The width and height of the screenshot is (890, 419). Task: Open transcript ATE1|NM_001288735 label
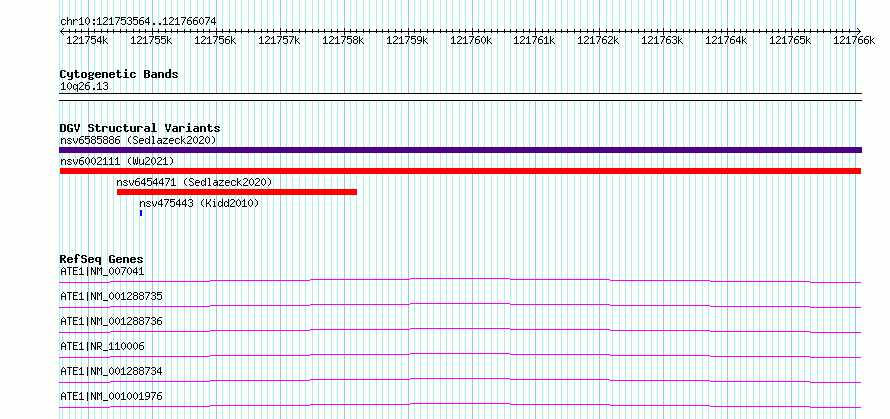(111, 296)
